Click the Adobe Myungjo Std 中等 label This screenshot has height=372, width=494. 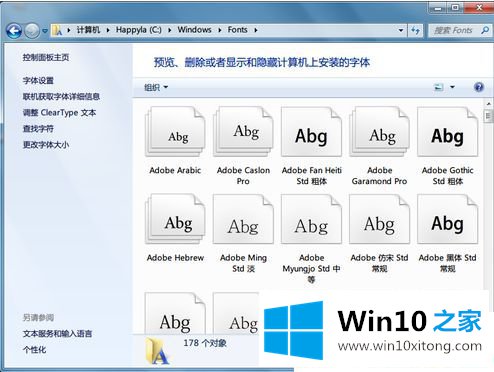point(311,268)
